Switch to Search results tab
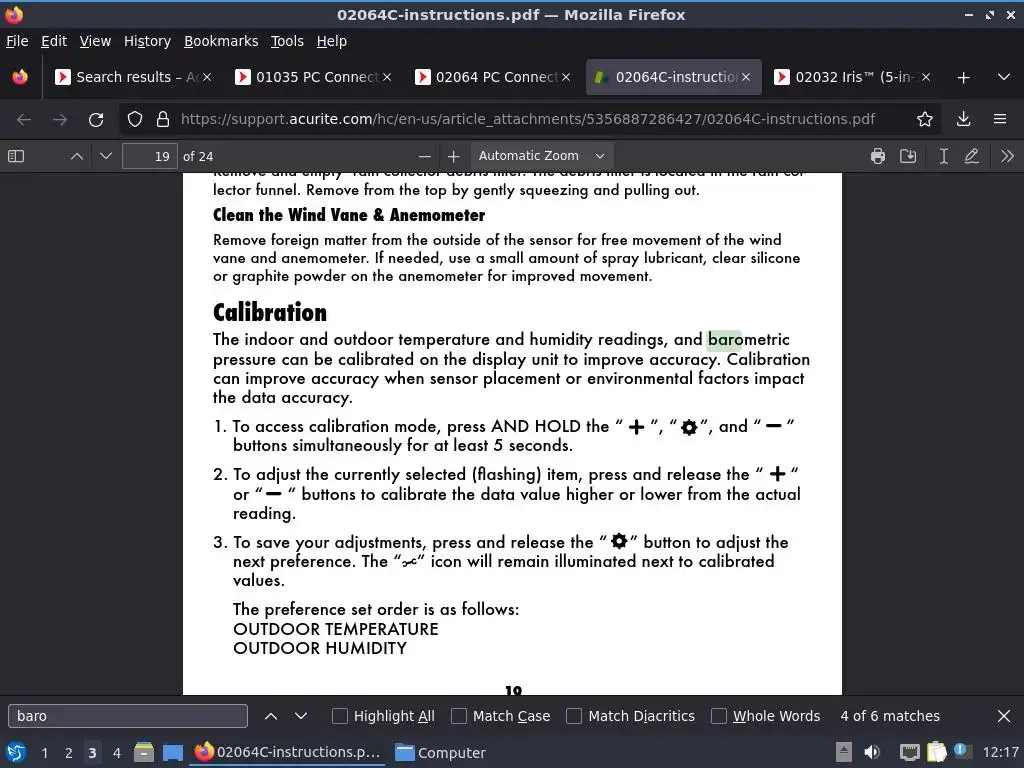The width and height of the screenshot is (1024, 768). [x=134, y=77]
